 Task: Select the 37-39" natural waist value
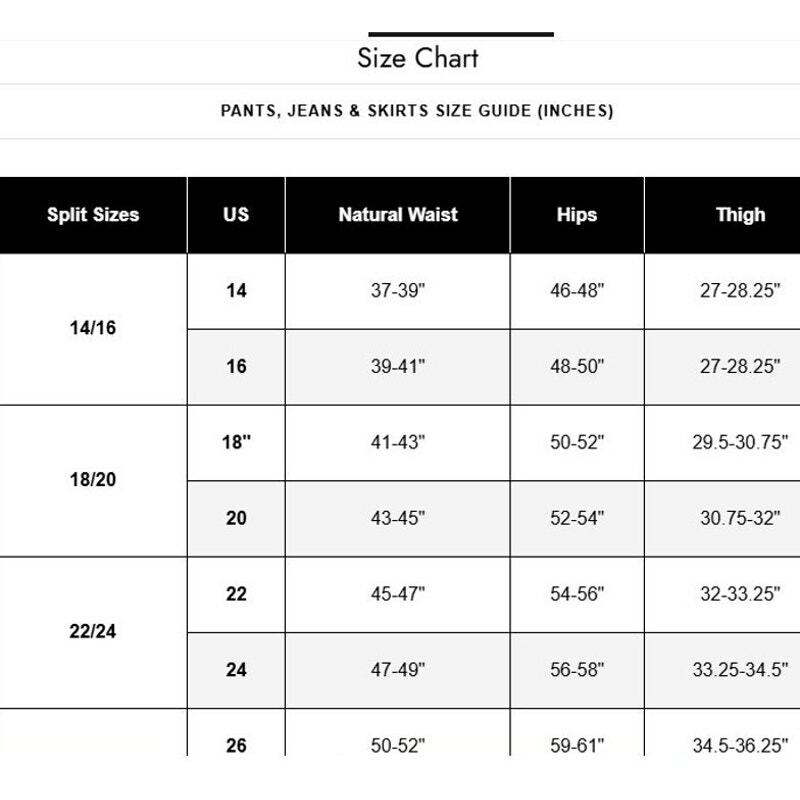coord(398,291)
